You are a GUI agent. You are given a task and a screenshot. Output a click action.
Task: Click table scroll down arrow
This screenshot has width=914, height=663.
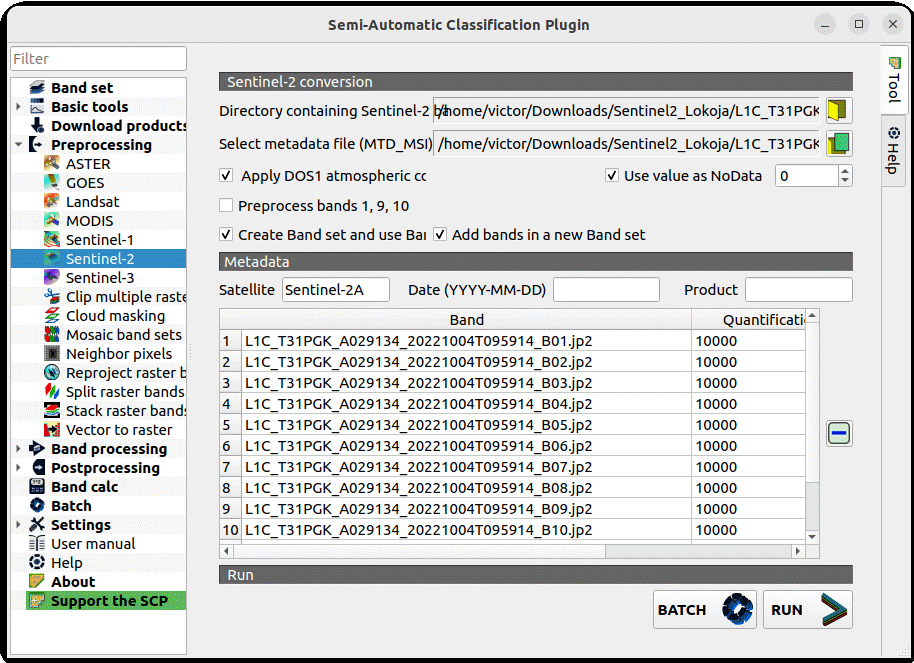point(812,536)
